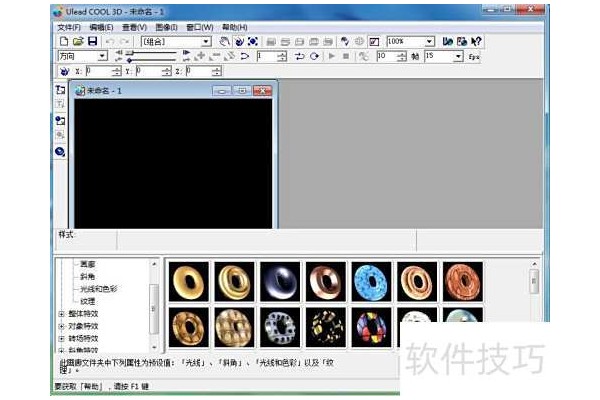This screenshot has width=600, height=400.
Task: Click the Smooth animation path icon
Action: pyautogui.click(x=244, y=56)
